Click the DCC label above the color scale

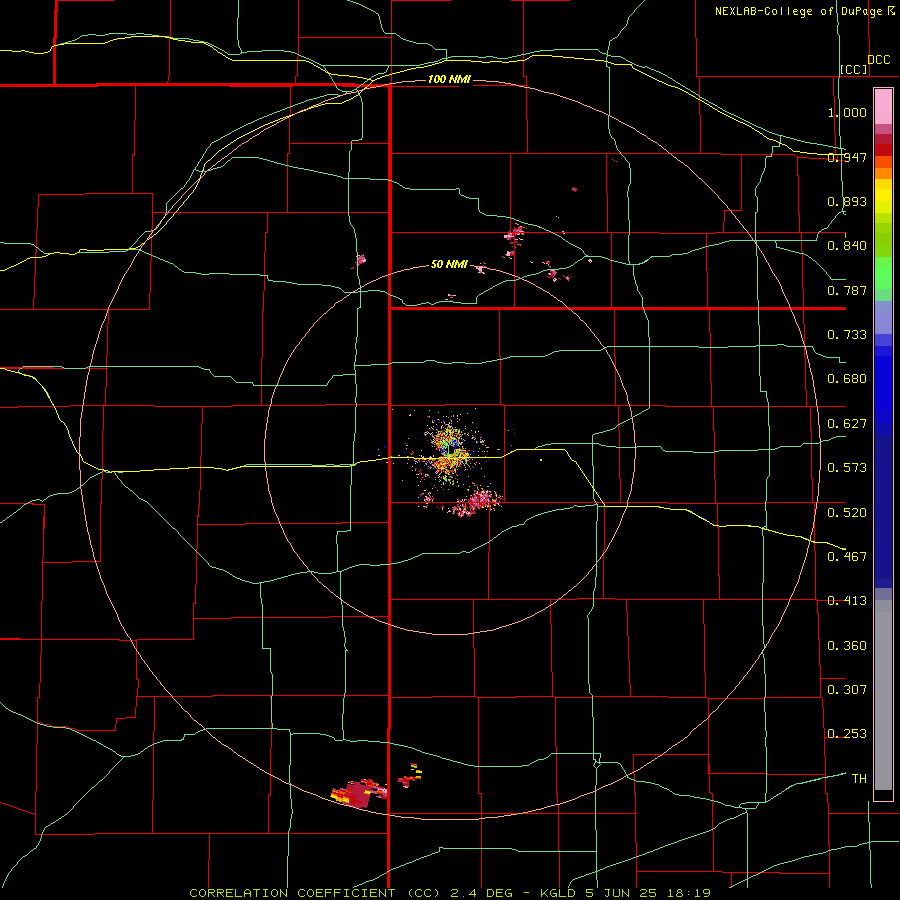click(879, 60)
